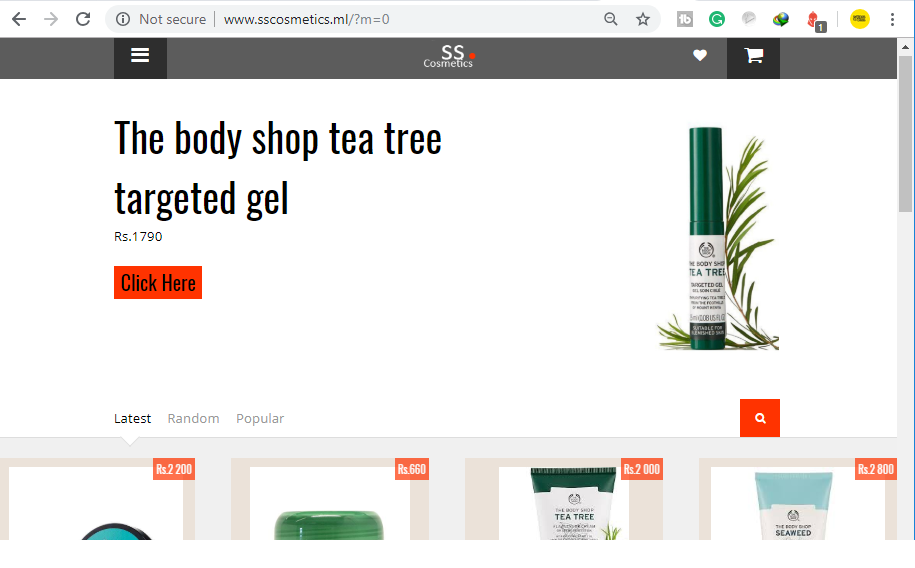
Task: Switch to the Popular tab
Action: [x=260, y=419]
